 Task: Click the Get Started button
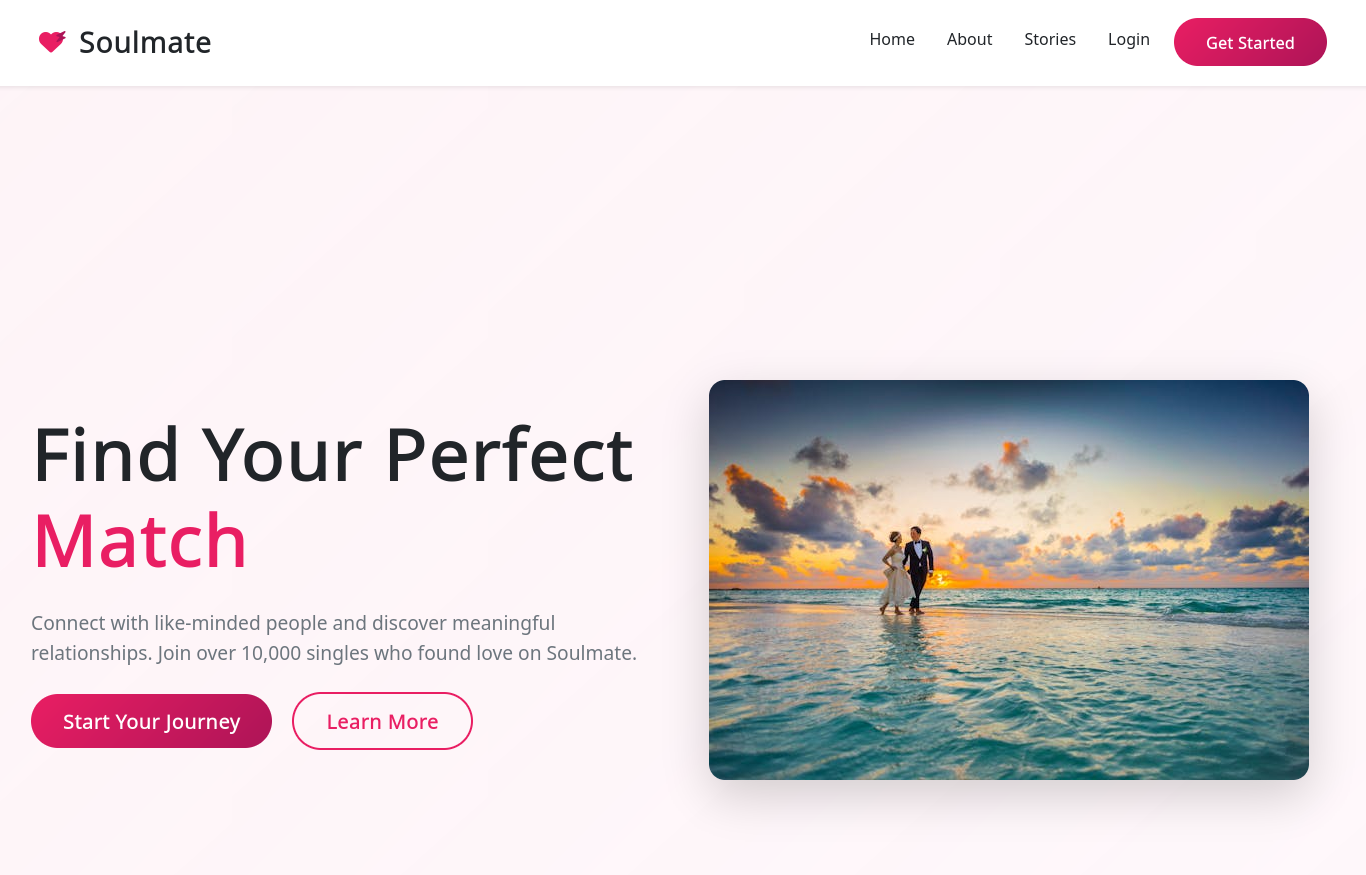click(x=1250, y=42)
